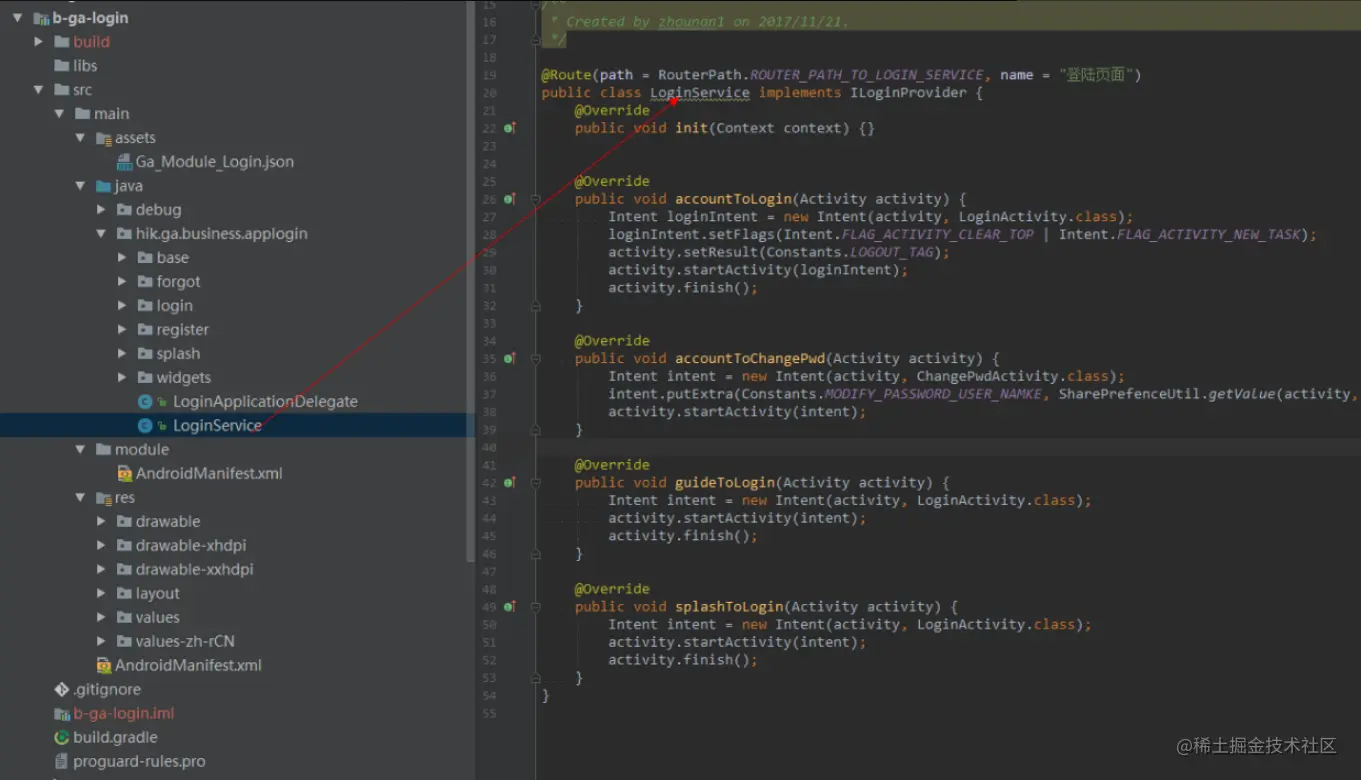The height and width of the screenshot is (780, 1361).
Task: Click the implements gutter icon beside accountToChangePwd
Action: (510, 358)
